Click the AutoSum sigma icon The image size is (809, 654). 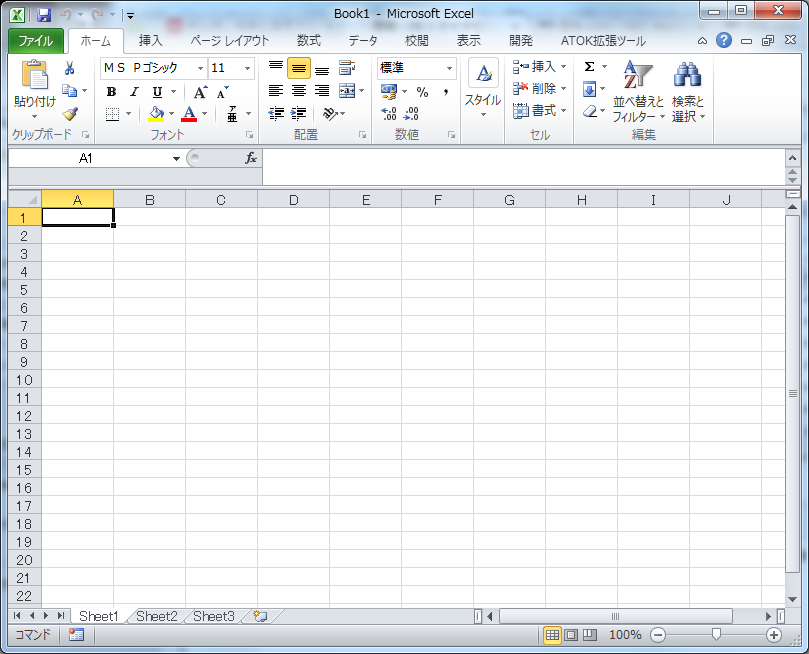(589, 67)
